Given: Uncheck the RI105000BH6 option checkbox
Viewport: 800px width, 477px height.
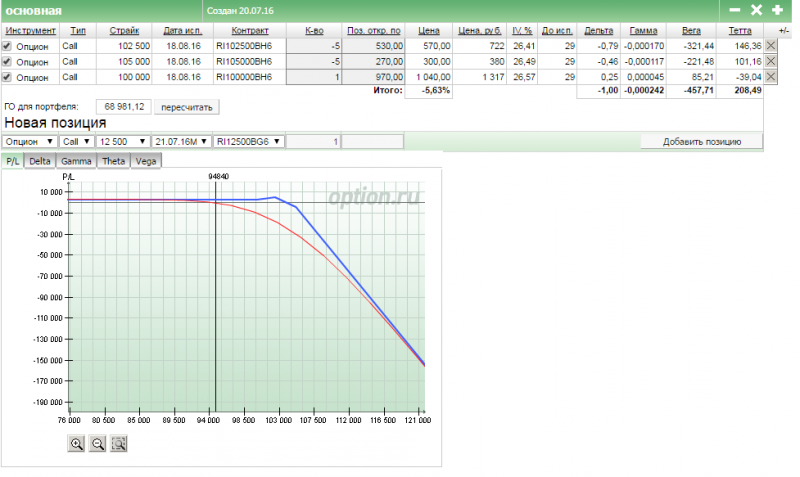Looking at the screenshot, I should coord(7,62).
